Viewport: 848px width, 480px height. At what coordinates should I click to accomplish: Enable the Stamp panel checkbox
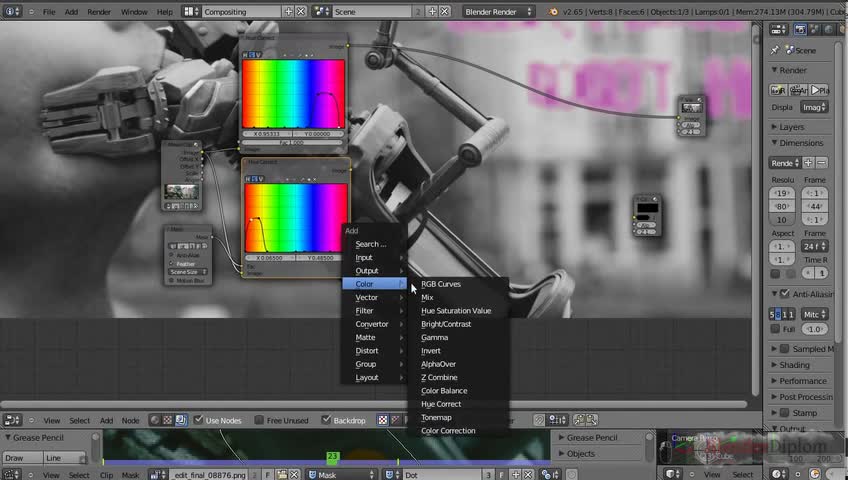[x=785, y=413]
